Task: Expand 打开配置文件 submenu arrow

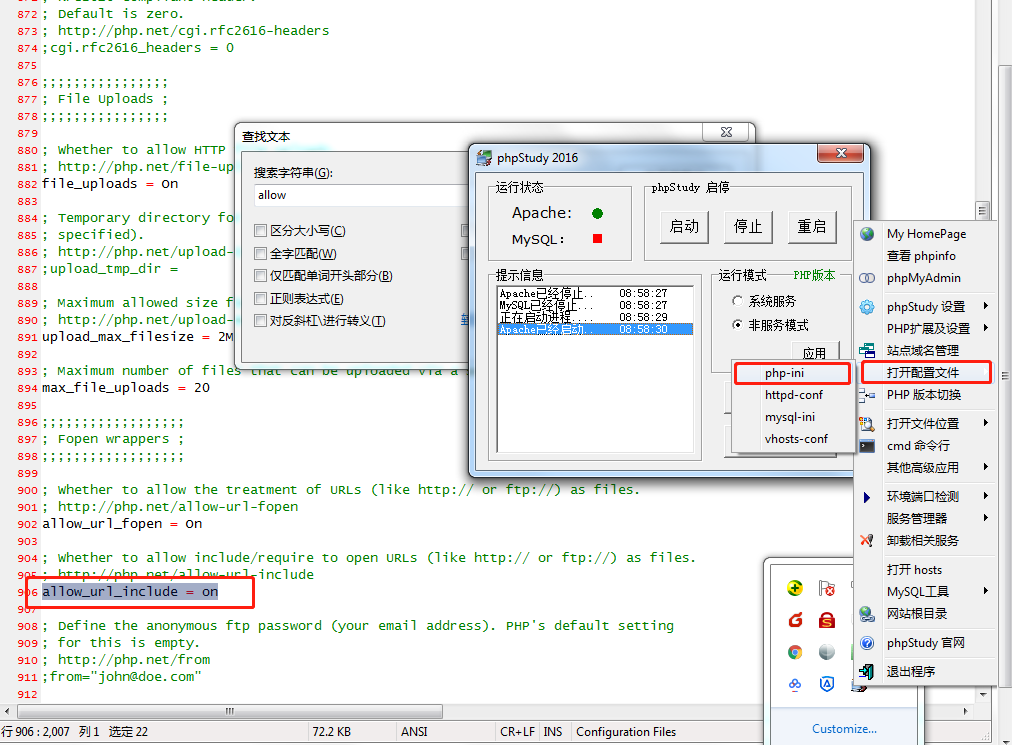Action: coord(986,372)
